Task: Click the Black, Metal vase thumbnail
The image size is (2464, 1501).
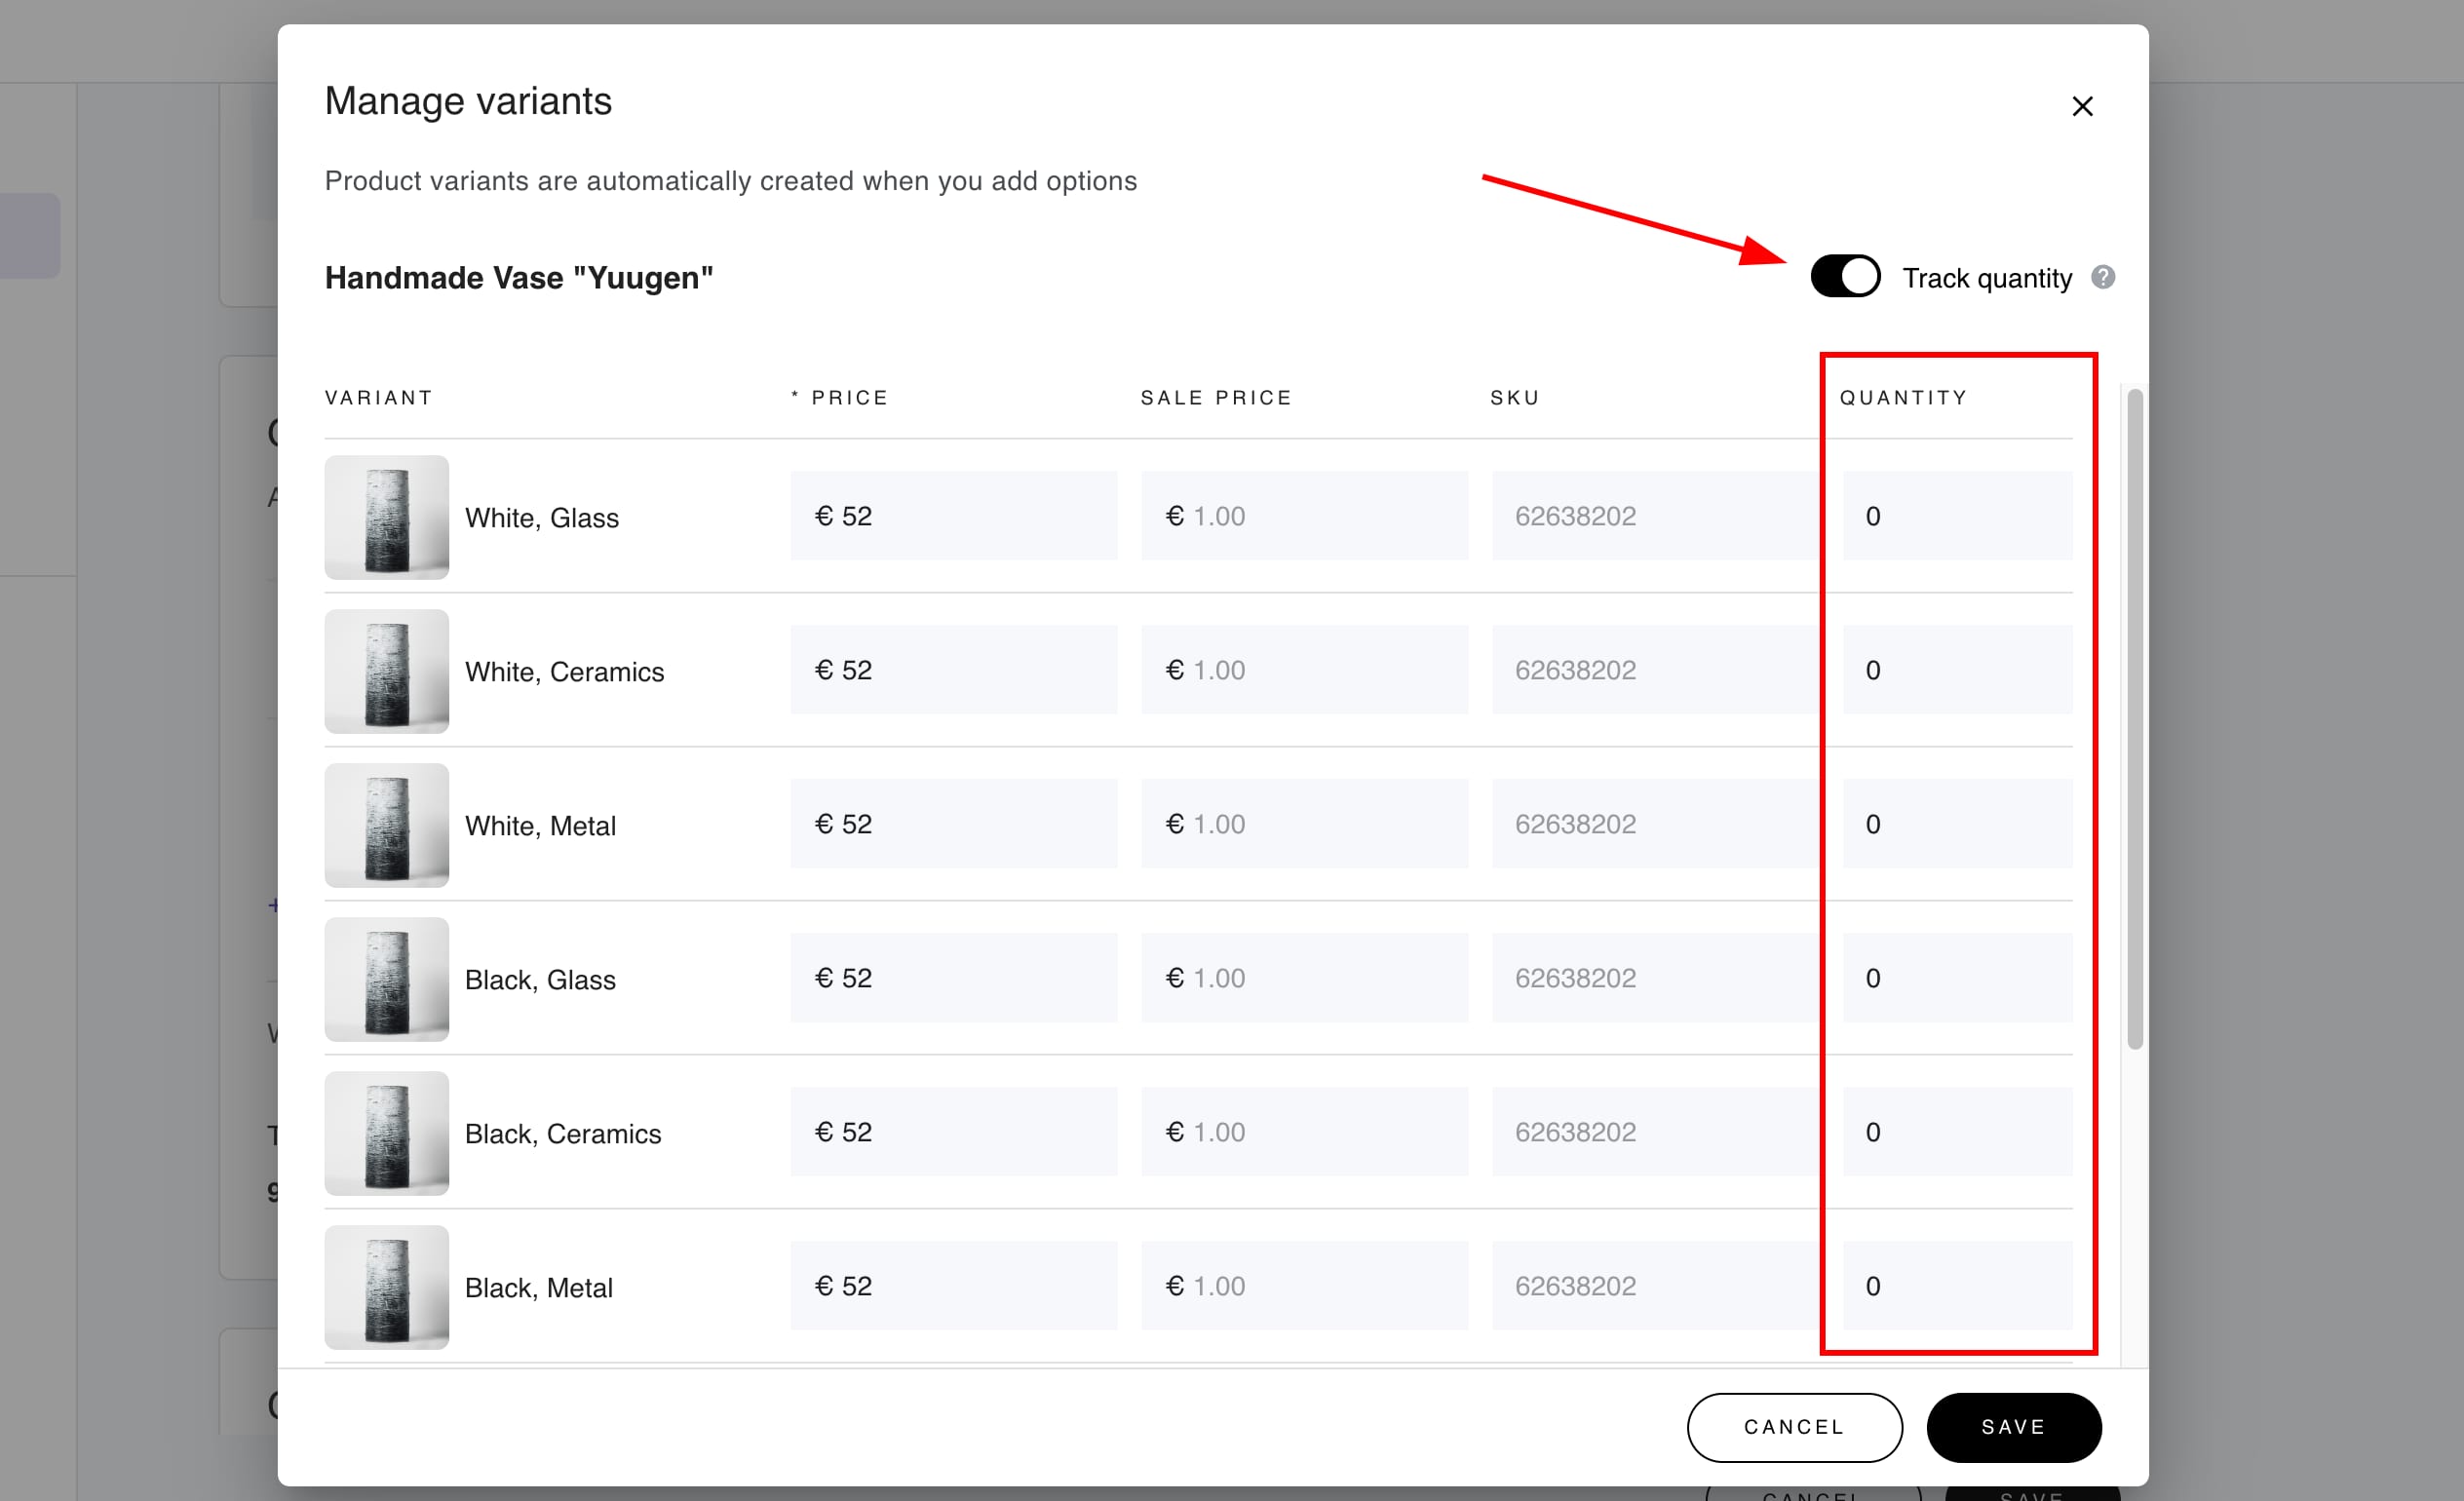Action: (386, 1287)
